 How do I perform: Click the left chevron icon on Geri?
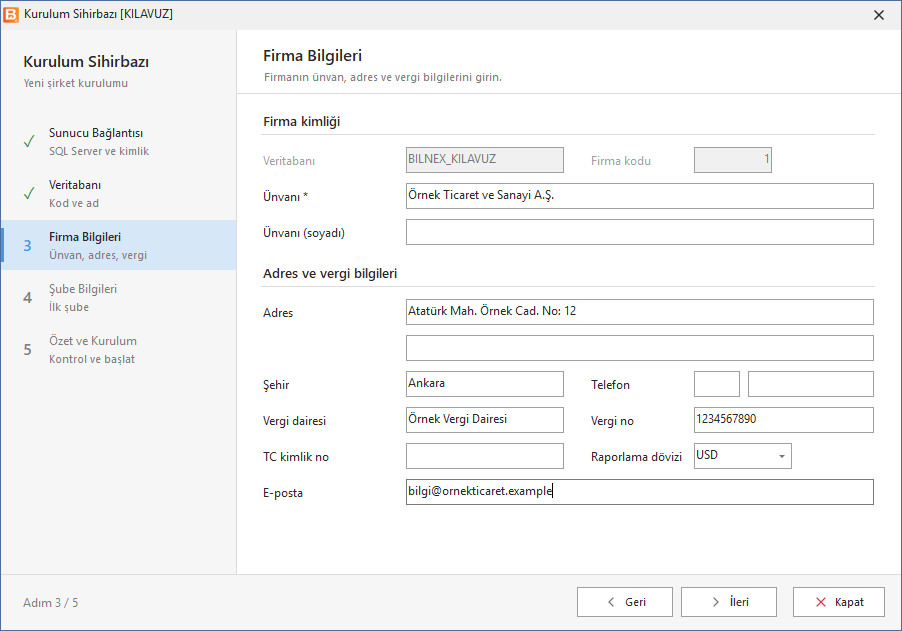(611, 602)
